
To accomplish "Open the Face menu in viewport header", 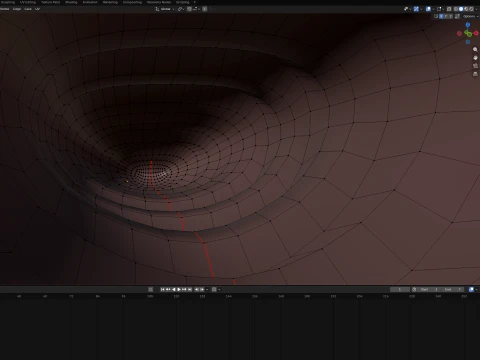I will click(28, 9).
